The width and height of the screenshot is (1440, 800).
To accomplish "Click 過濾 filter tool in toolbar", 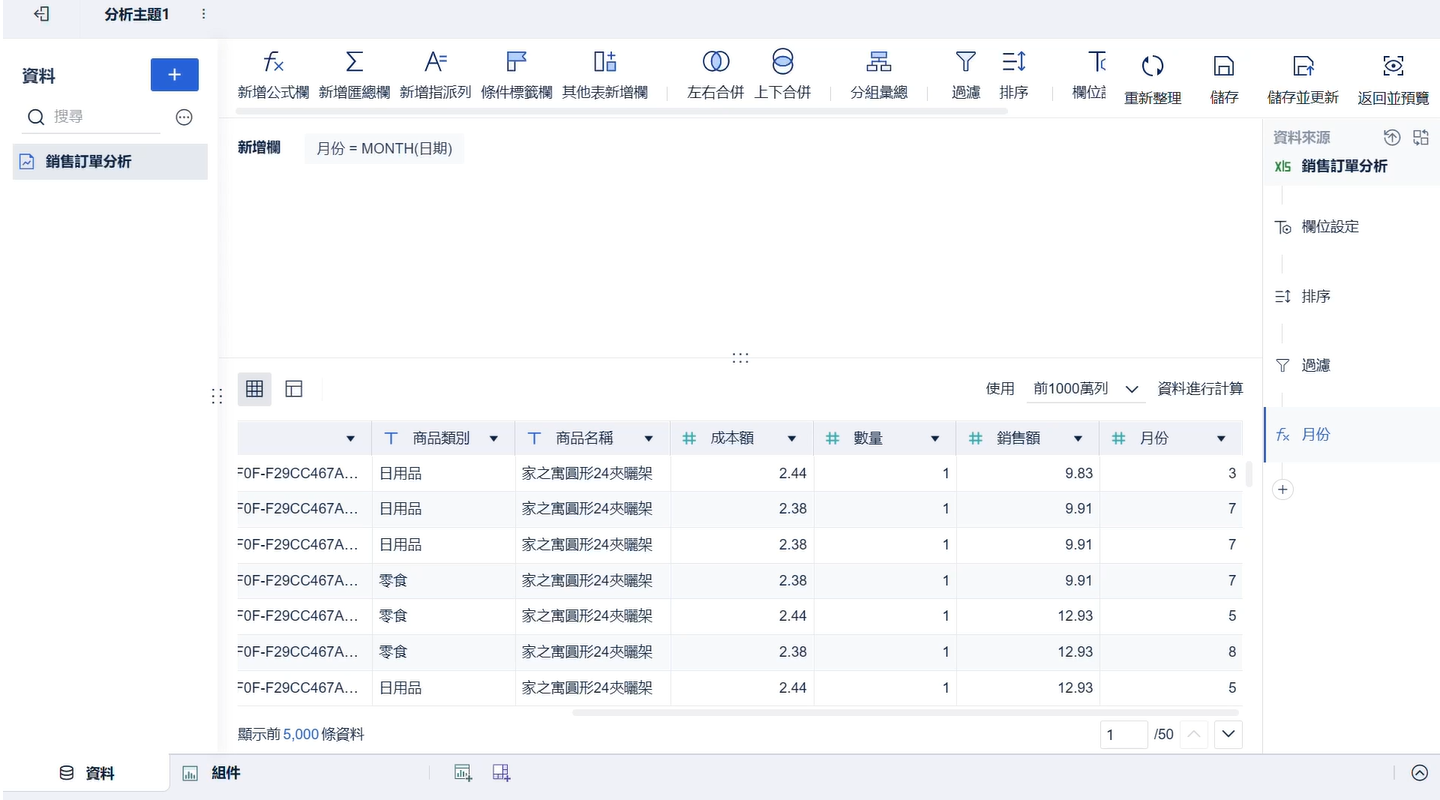I will (965, 76).
